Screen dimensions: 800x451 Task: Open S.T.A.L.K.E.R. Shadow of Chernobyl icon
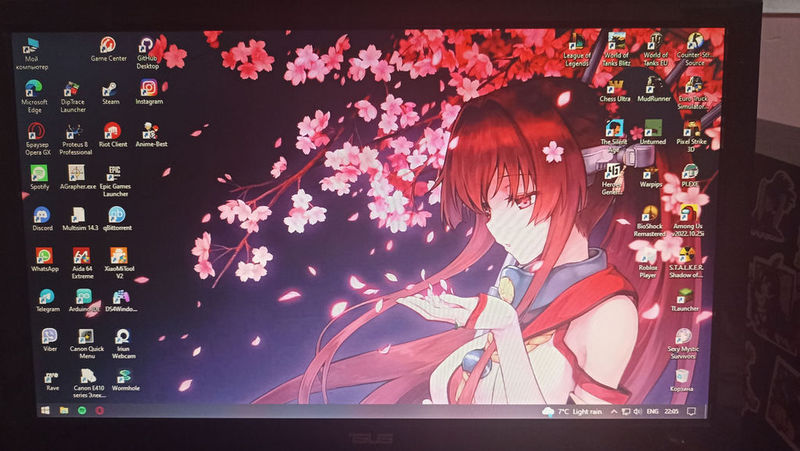pos(686,263)
